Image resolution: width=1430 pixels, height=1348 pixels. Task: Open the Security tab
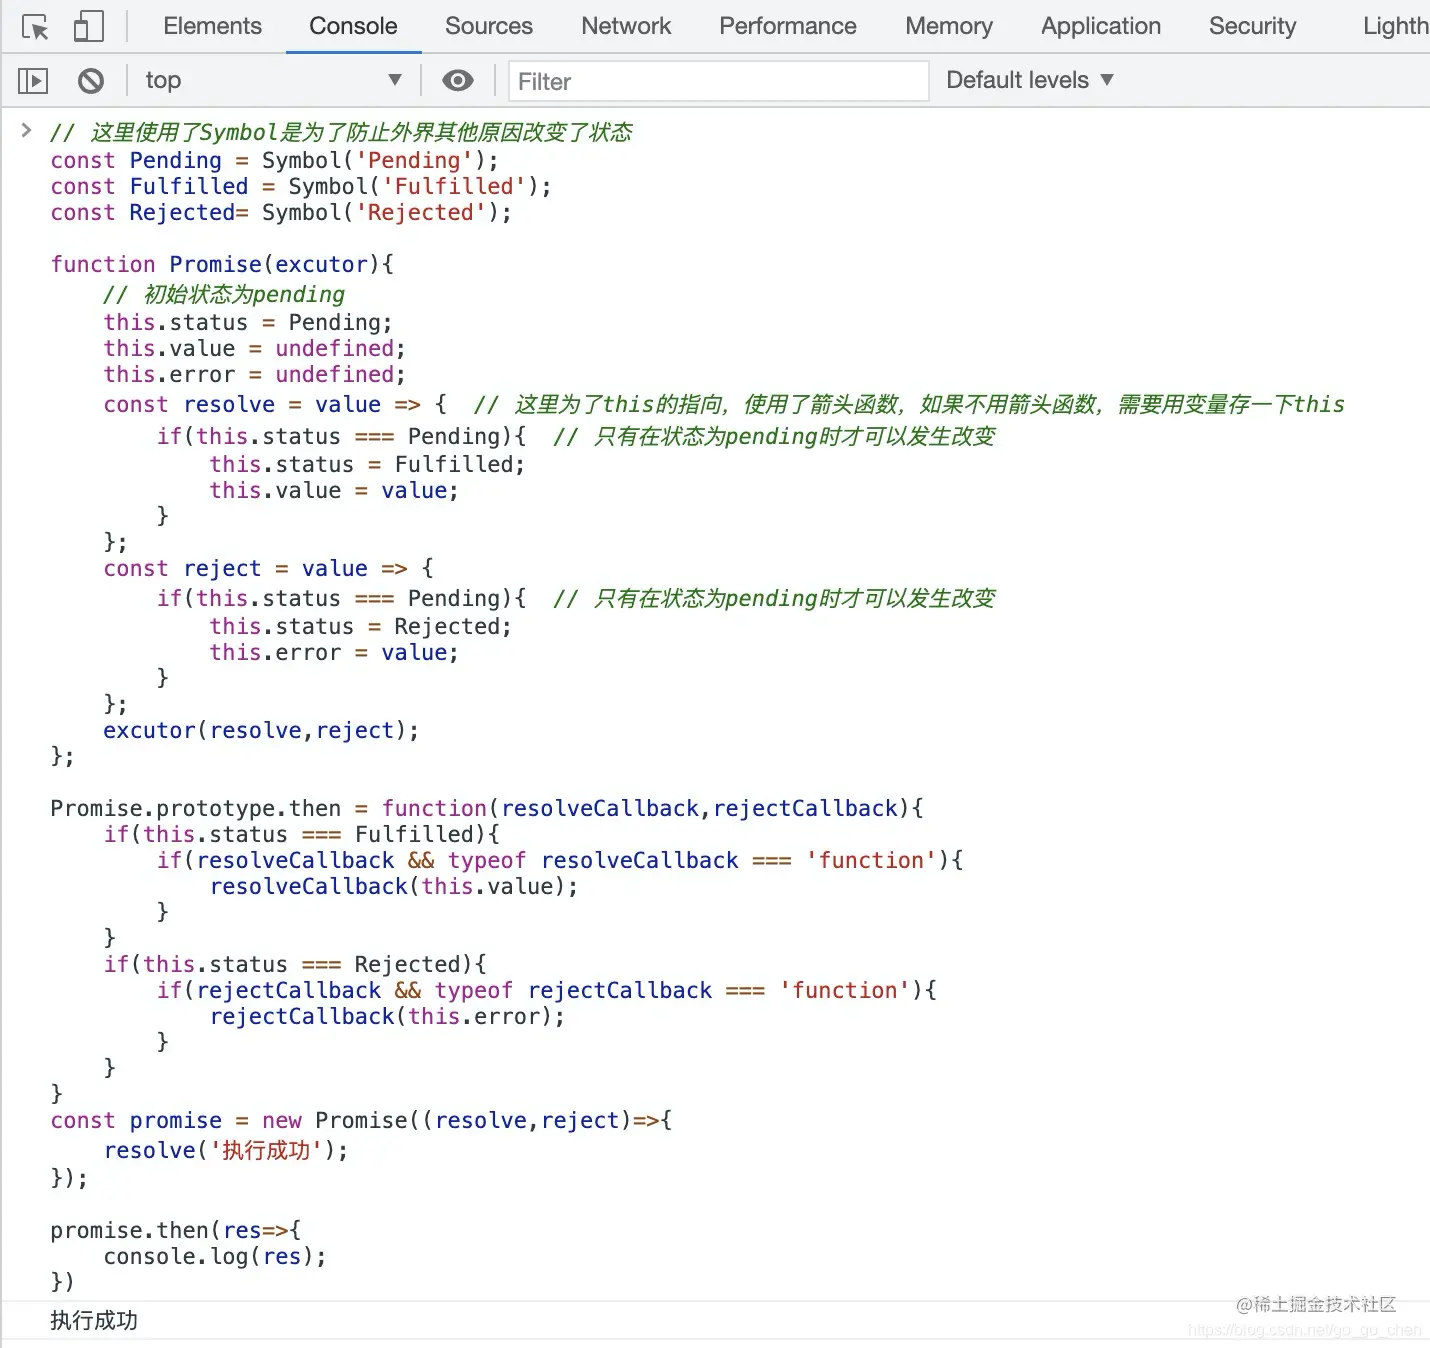coord(1252,26)
